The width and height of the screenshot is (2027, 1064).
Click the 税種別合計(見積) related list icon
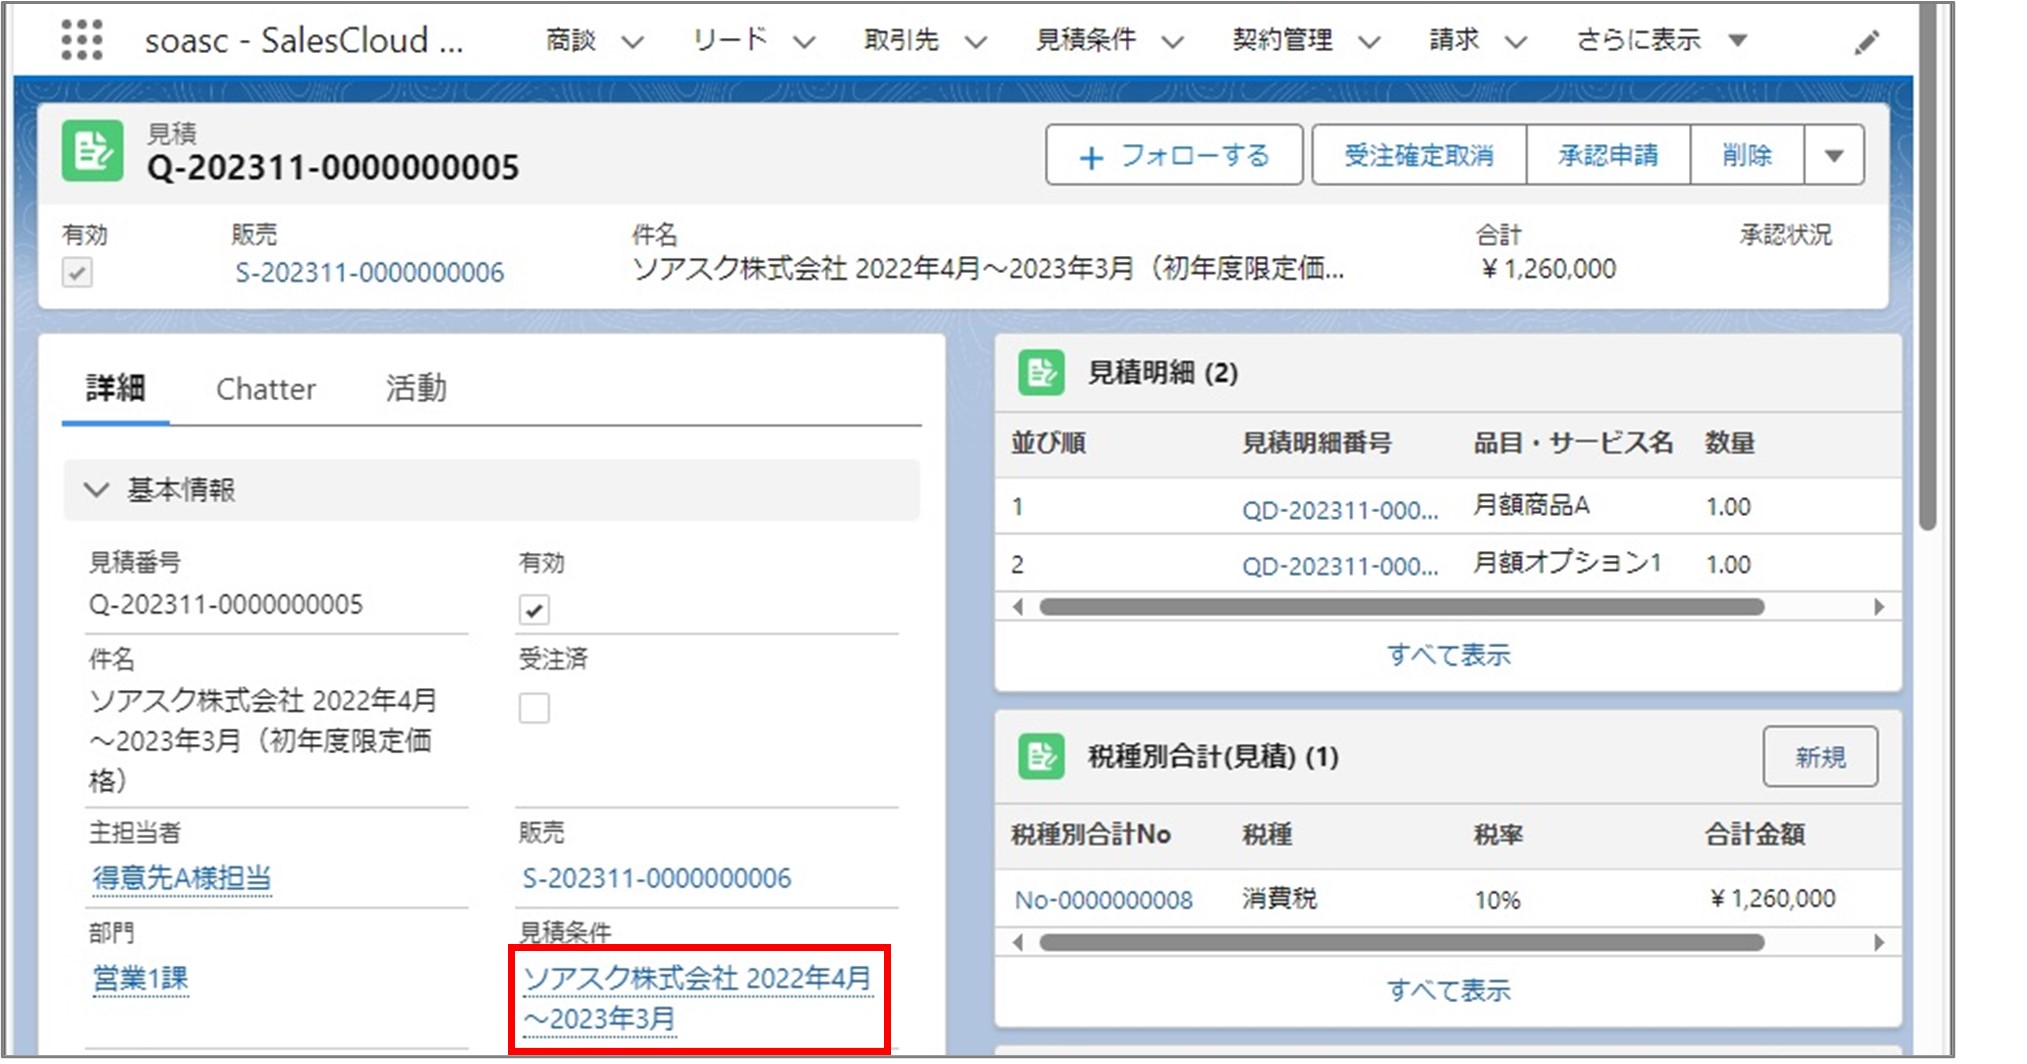coord(1041,757)
